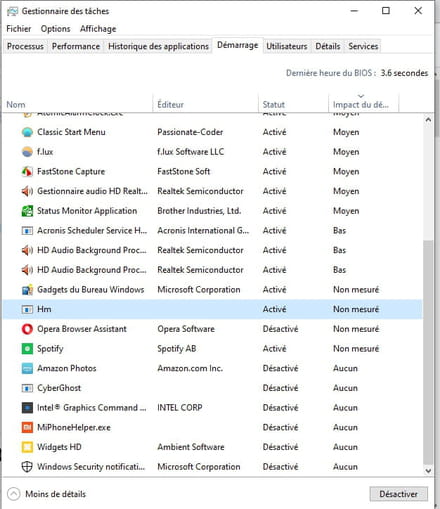Click publisher Amazon.com Inc.
The height and width of the screenshot is (509, 440).
[190, 368]
